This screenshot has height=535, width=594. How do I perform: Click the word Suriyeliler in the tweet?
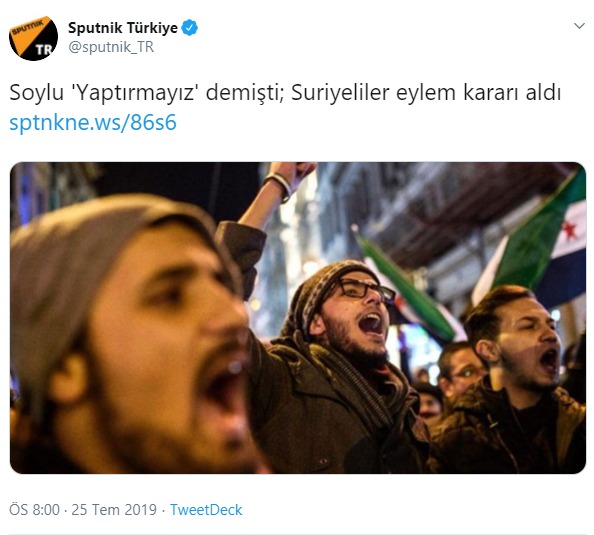click(x=340, y=93)
